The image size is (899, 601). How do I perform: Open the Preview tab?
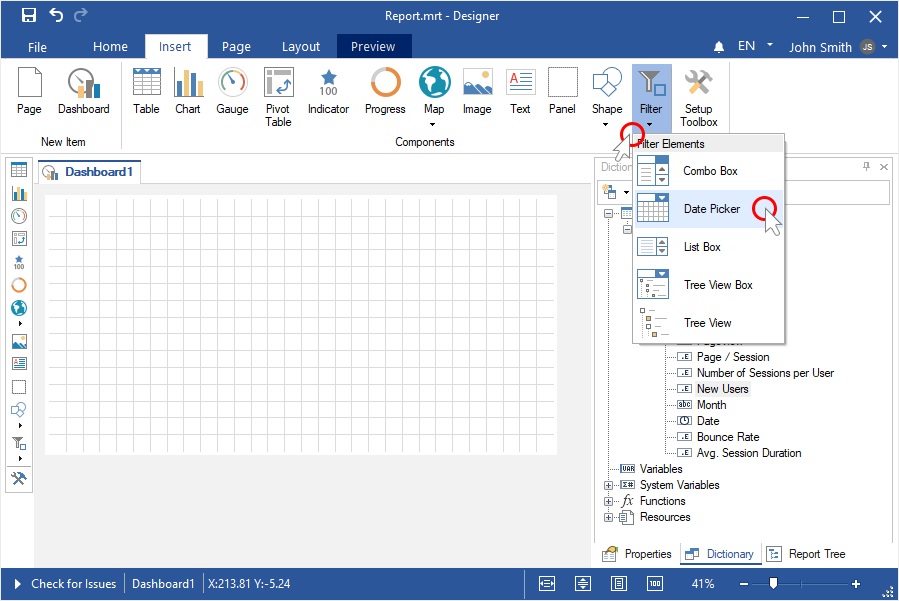click(373, 47)
